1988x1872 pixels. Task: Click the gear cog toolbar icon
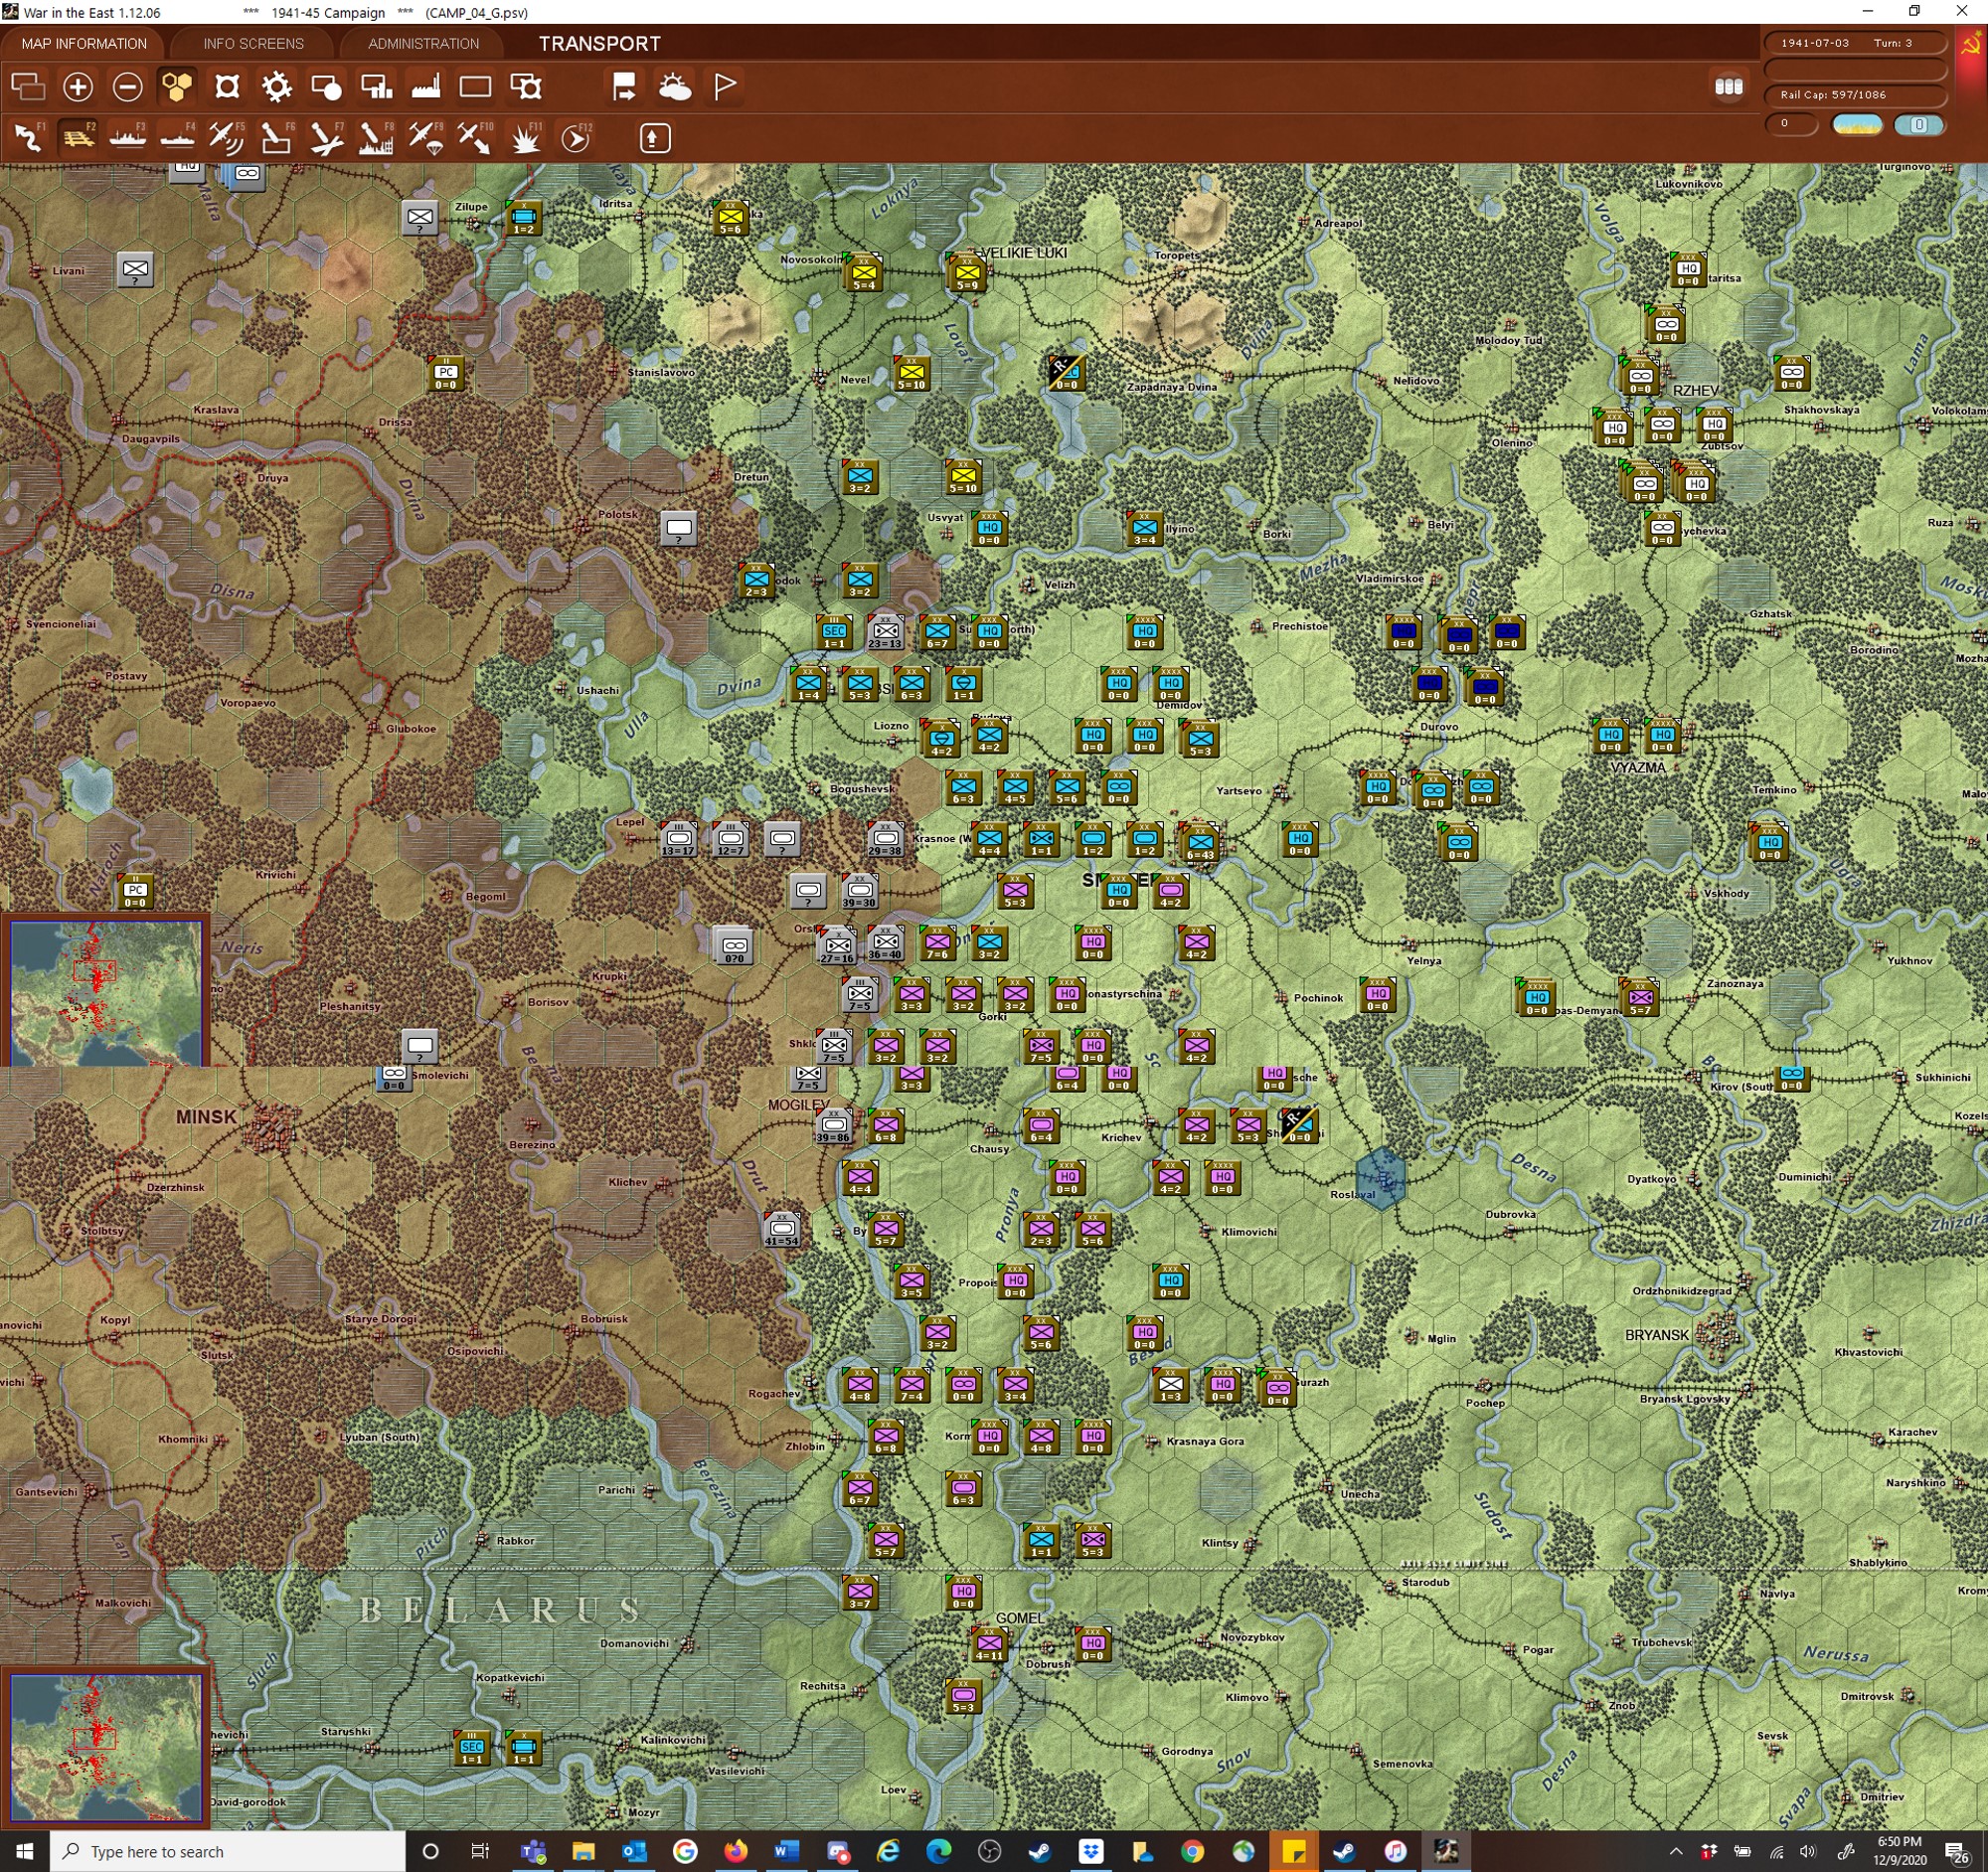pyautogui.click(x=277, y=87)
